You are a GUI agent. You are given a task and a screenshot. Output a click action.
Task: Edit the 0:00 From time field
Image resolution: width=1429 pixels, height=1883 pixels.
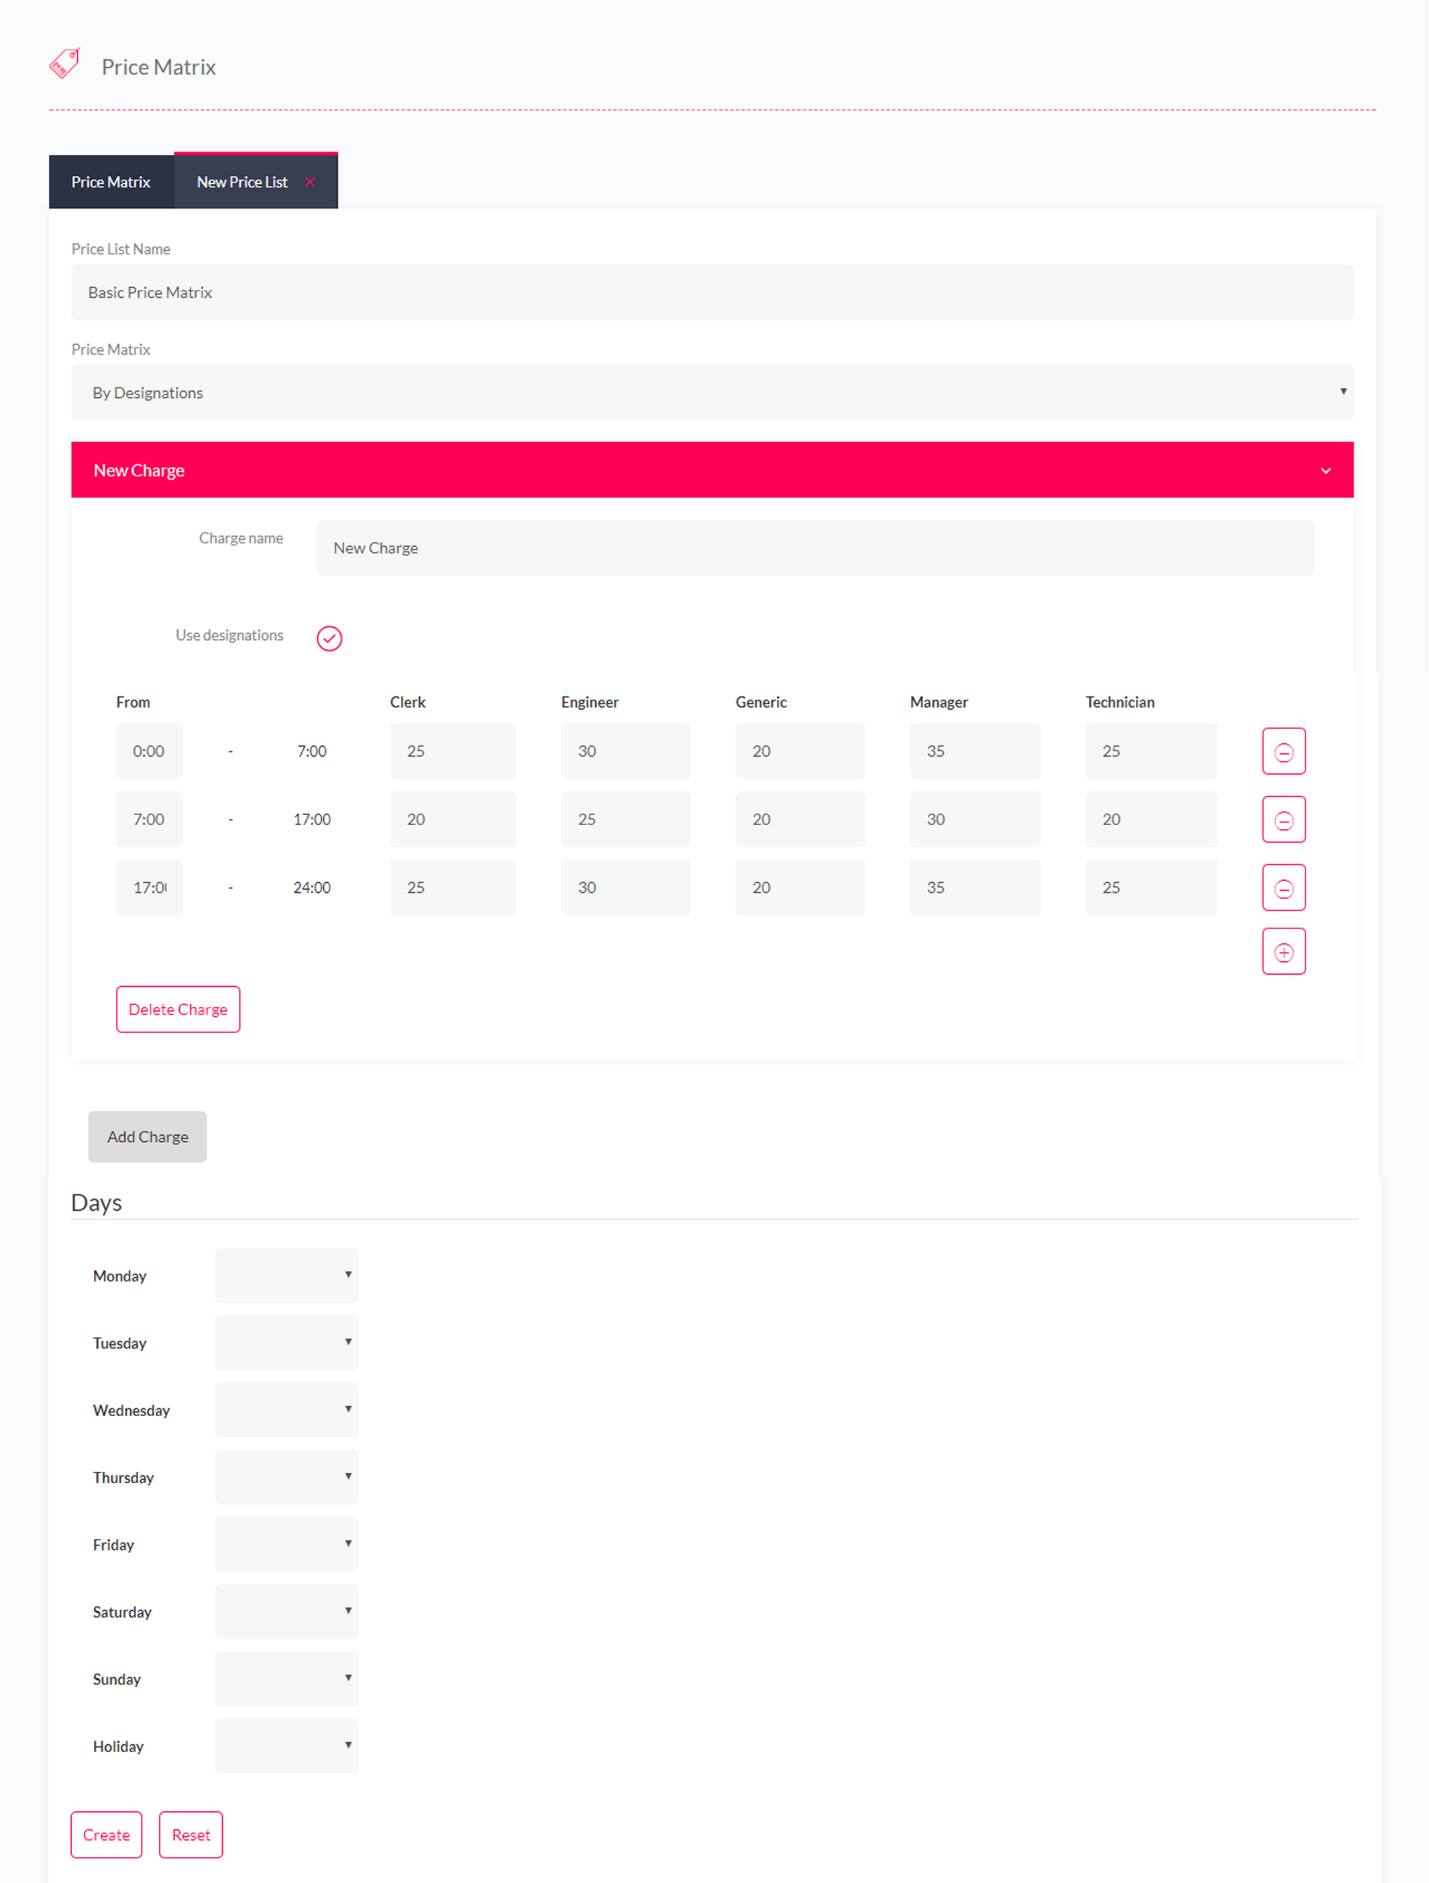tap(149, 751)
